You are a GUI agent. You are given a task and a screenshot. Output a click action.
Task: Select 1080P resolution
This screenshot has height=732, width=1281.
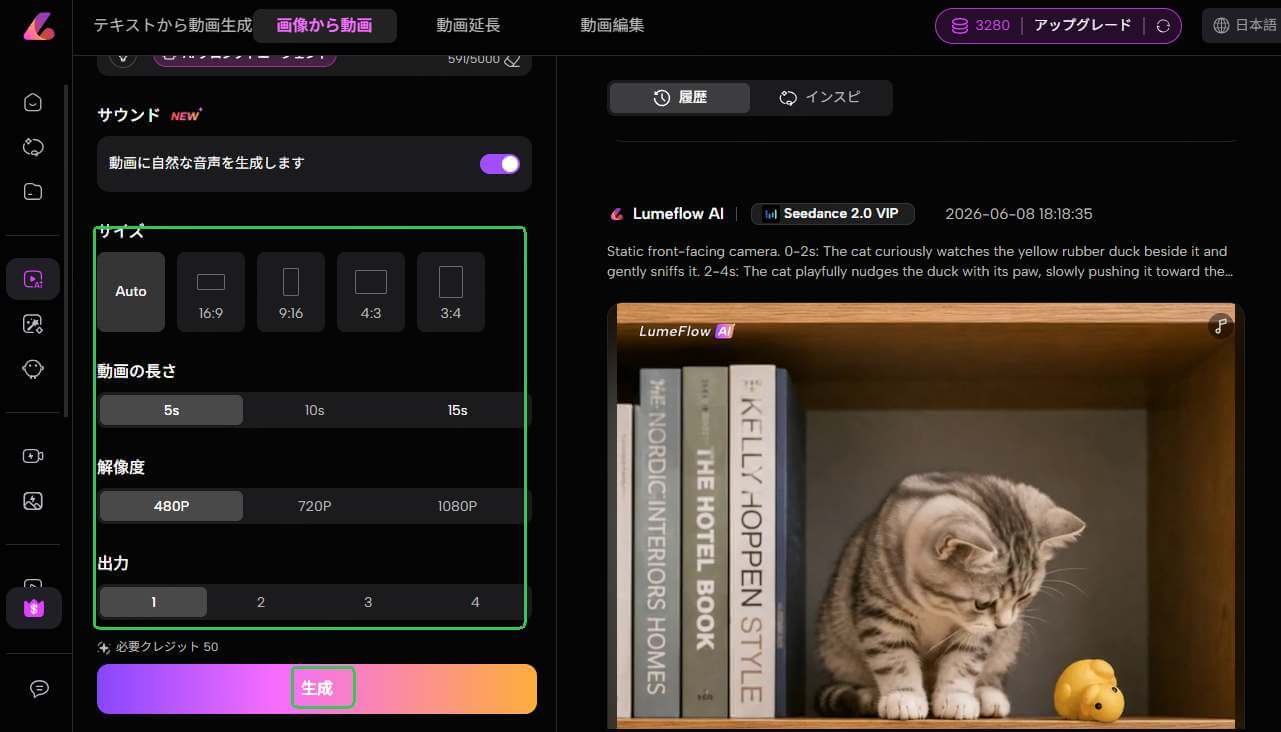pos(457,506)
